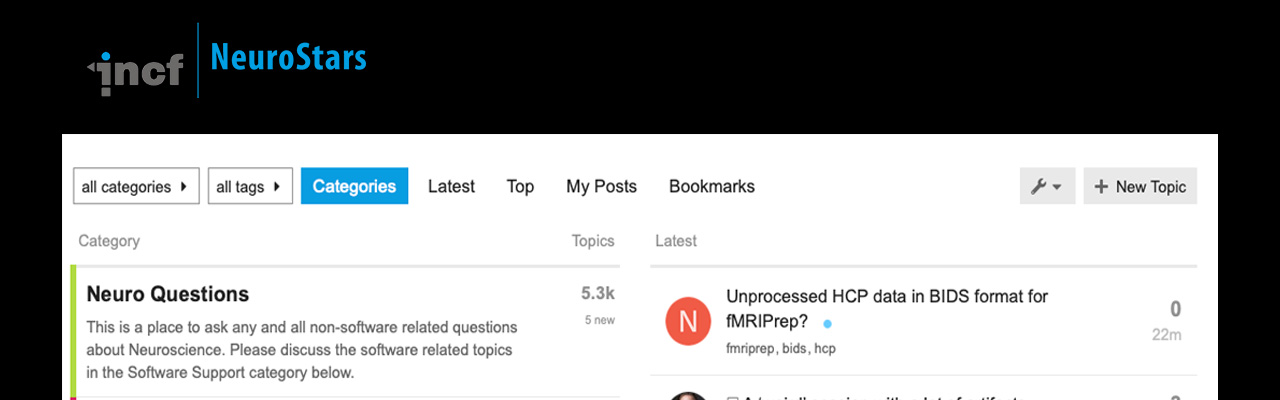Click the 5 new topics indicator
The image size is (1280, 400).
[600, 320]
